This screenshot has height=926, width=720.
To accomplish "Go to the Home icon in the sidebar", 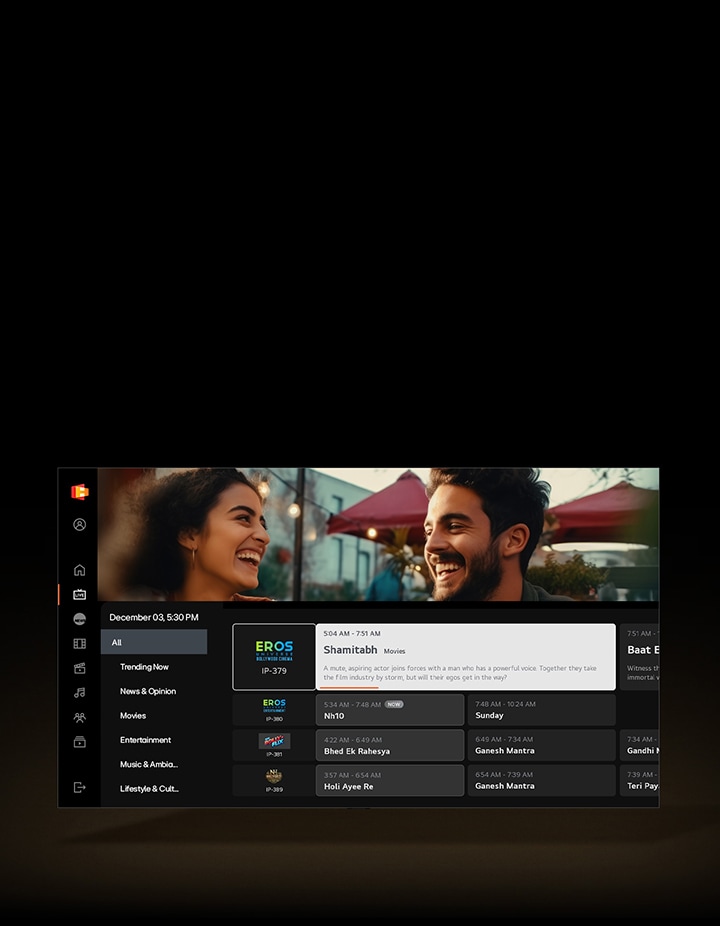I will [80, 570].
